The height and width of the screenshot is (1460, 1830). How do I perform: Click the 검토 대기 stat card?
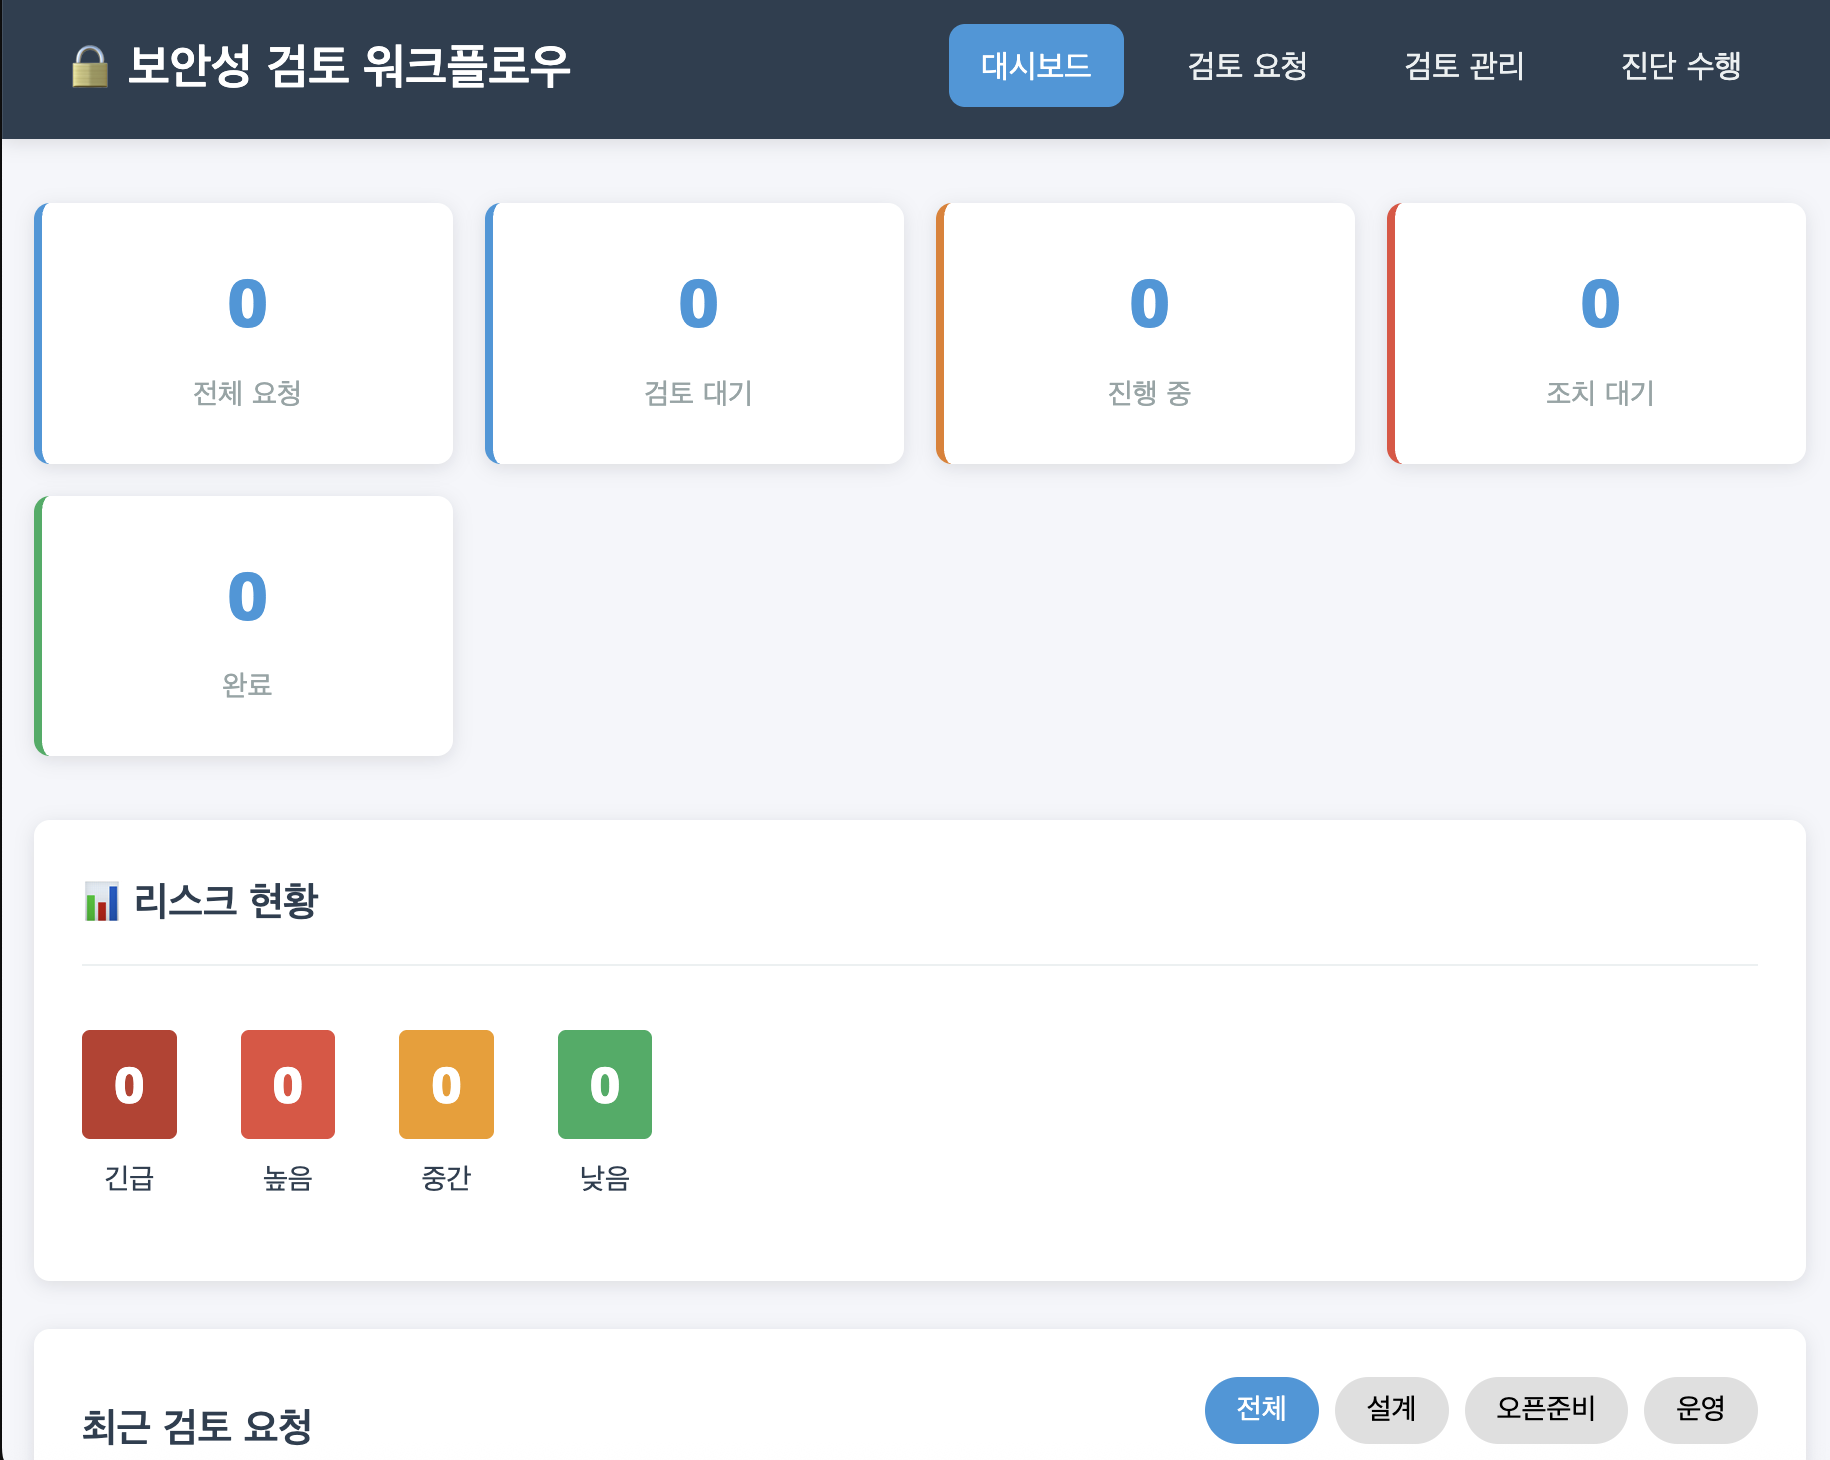(x=695, y=333)
